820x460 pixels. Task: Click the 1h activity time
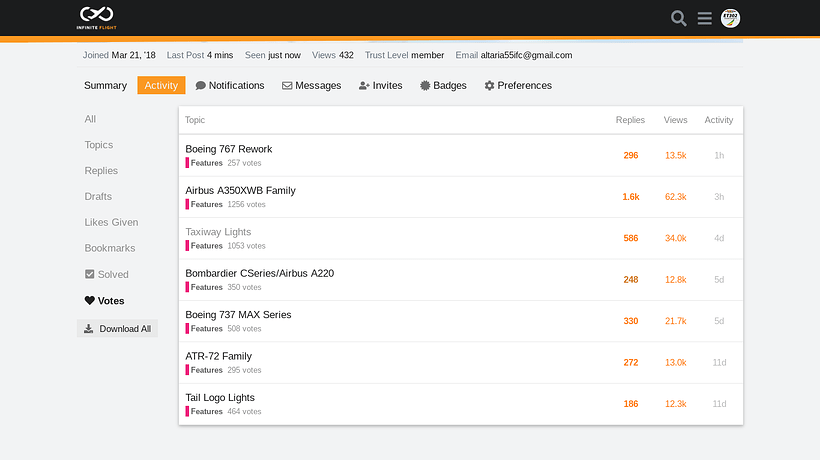point(719,155)
